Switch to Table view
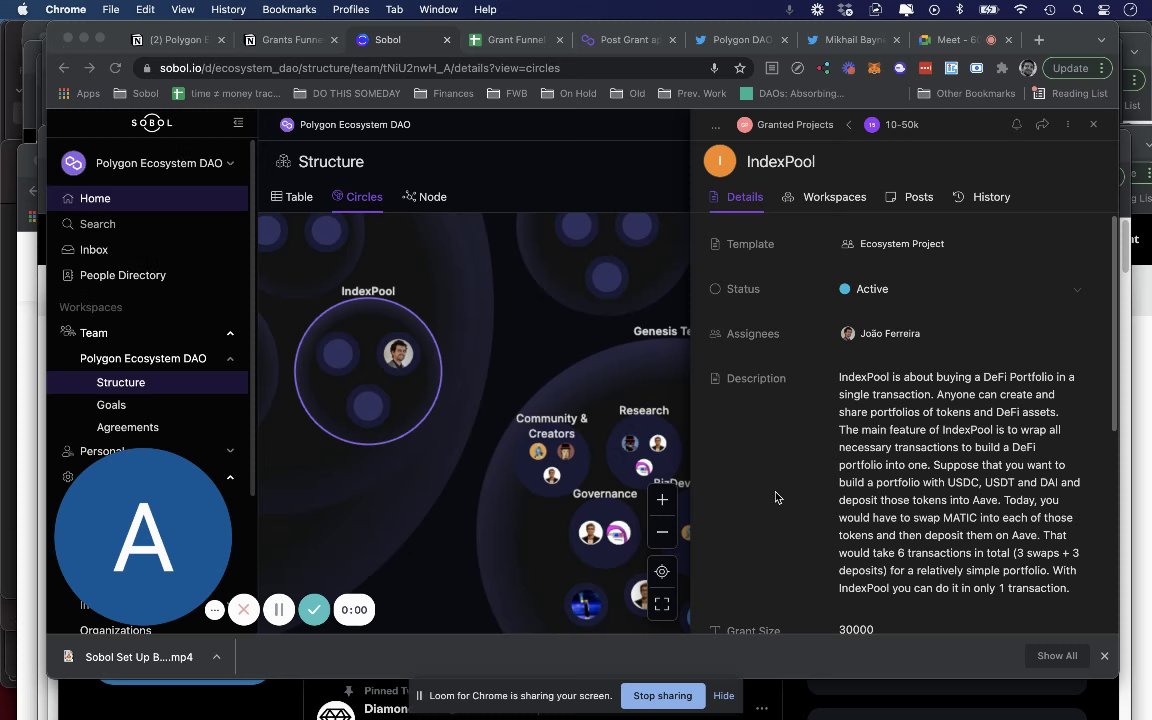 (x=292, y=197)
